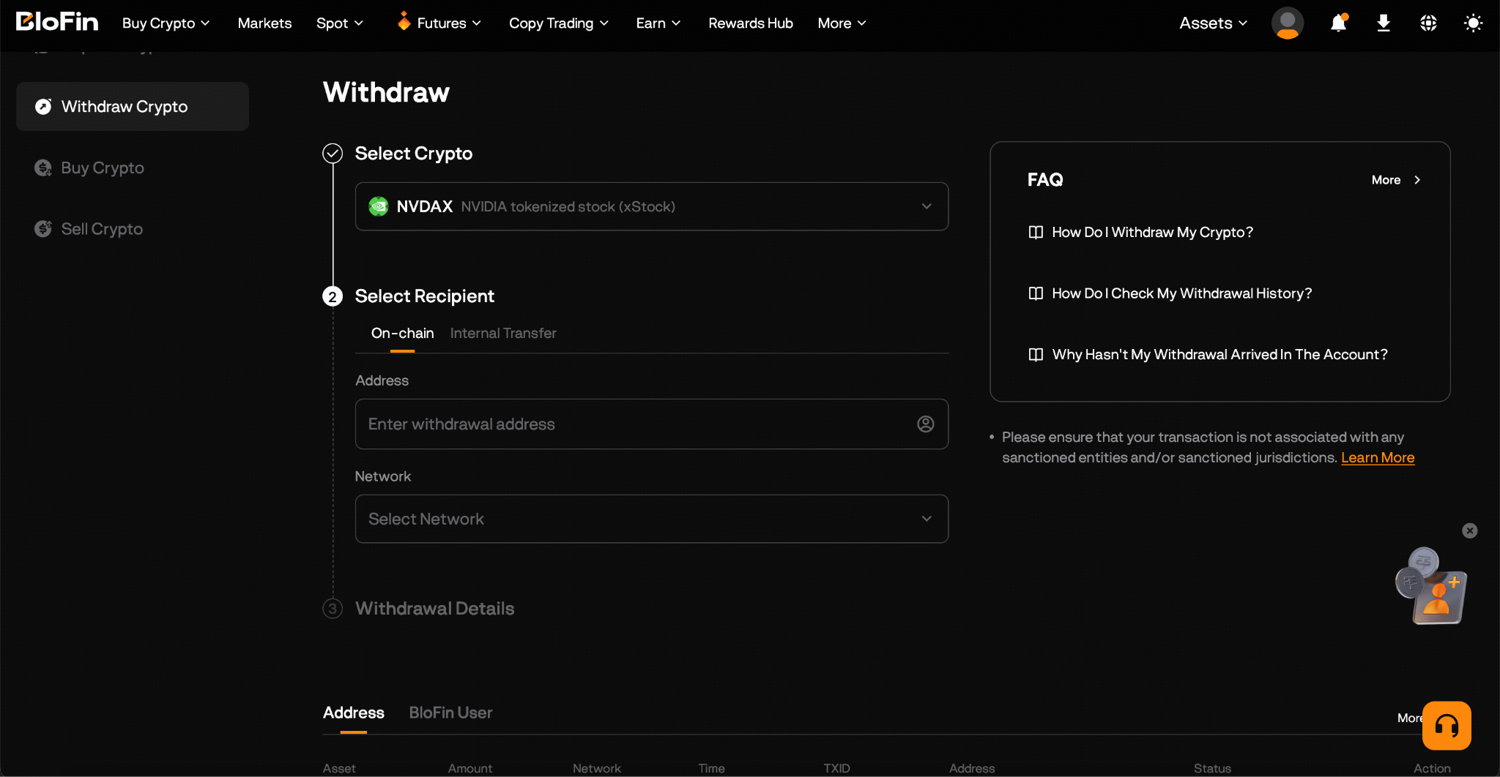The width and height of the screenshot is (1500, 777).
Task: Open 'How Do I Withdraw My Crypto?' FAQ
Action: 1152,232
